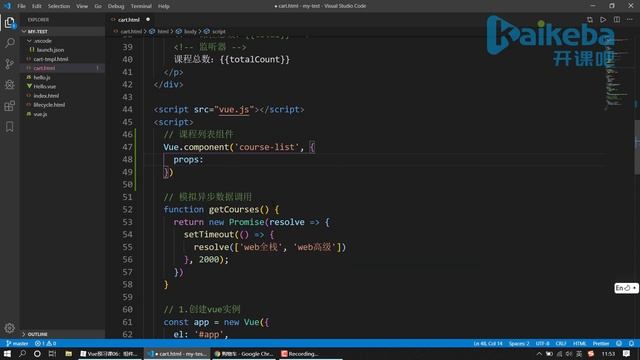Screen dimensions: 640x360
Task: Click the unsaved dot on the cart.html tab
Action: [148, 19]
